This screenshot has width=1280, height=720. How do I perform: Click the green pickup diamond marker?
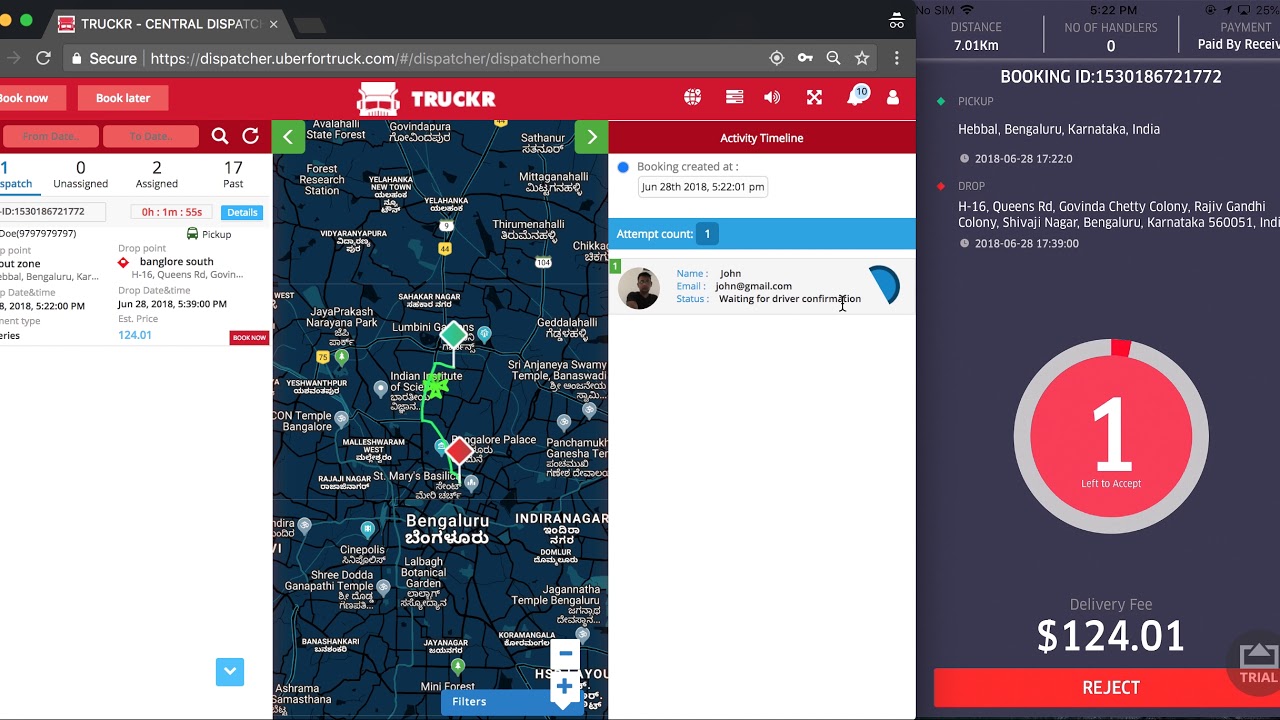[455, 335]
